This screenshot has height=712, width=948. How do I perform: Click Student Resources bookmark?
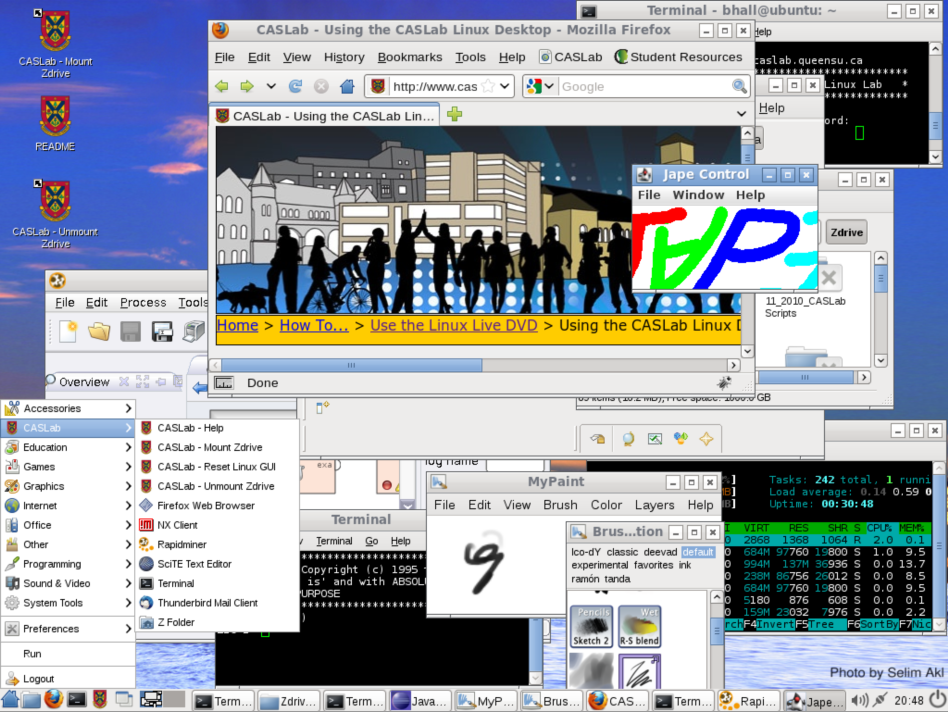click(x=678, y=57)
